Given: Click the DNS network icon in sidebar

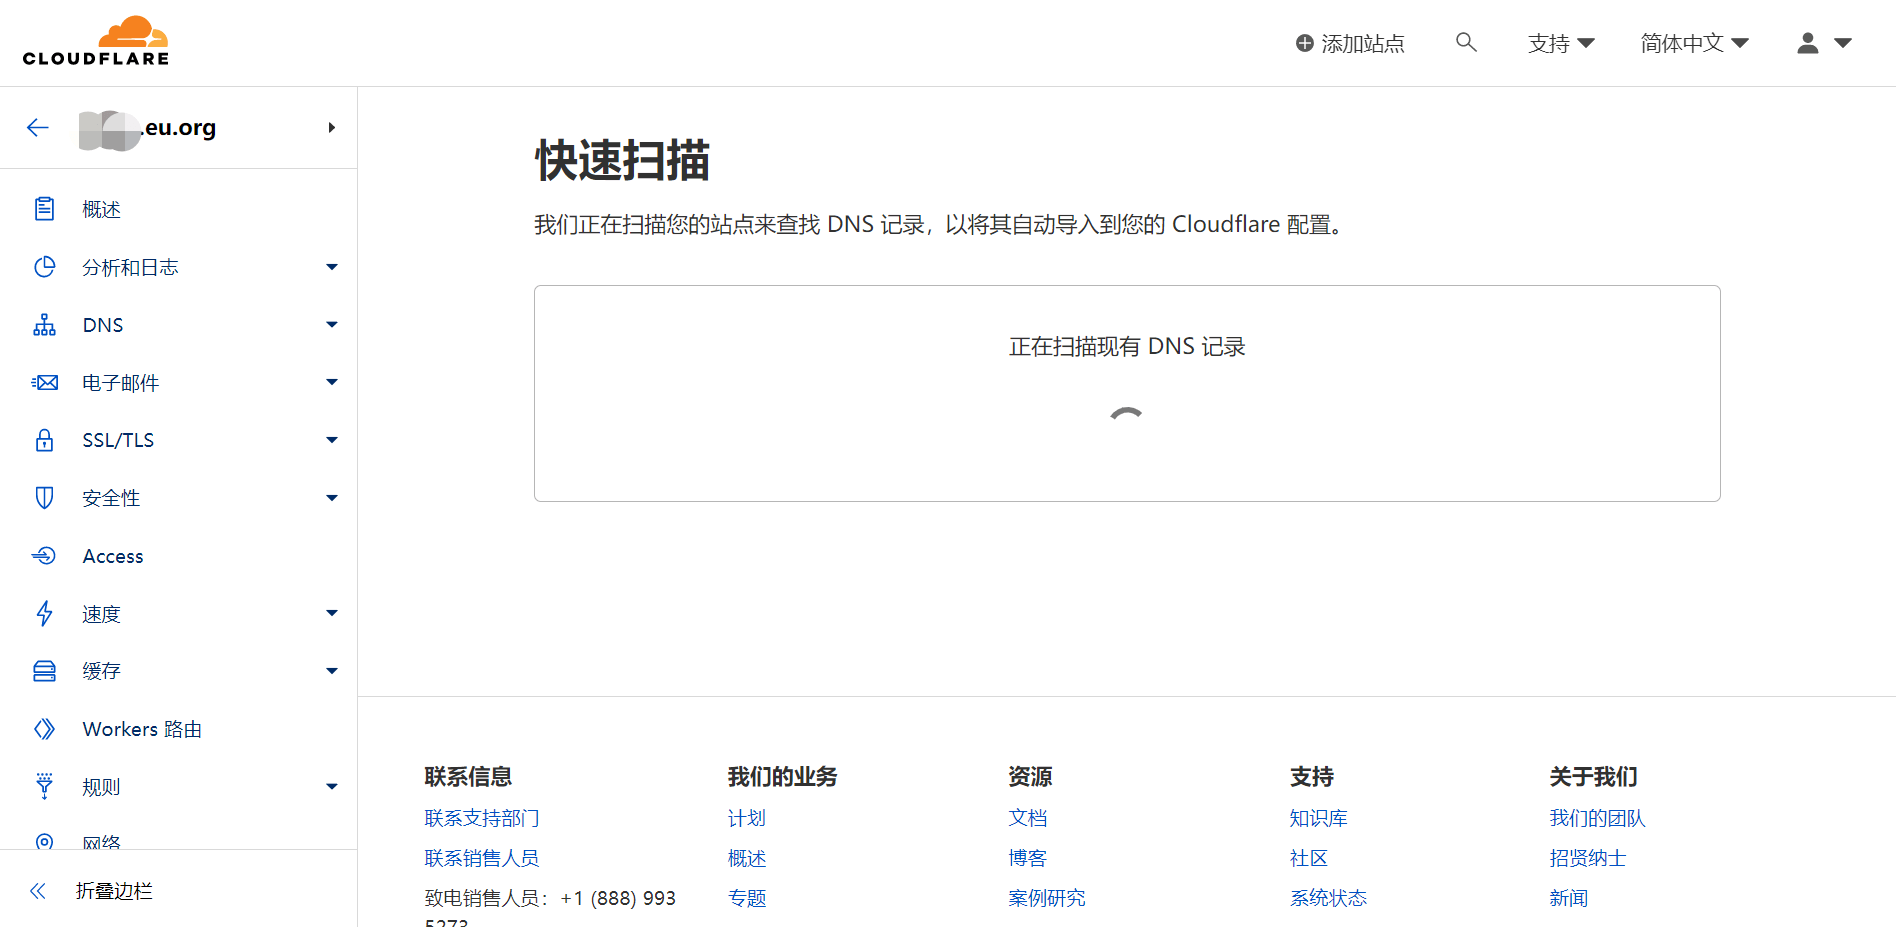Looking at the screenshot, I should coord(44,325).
